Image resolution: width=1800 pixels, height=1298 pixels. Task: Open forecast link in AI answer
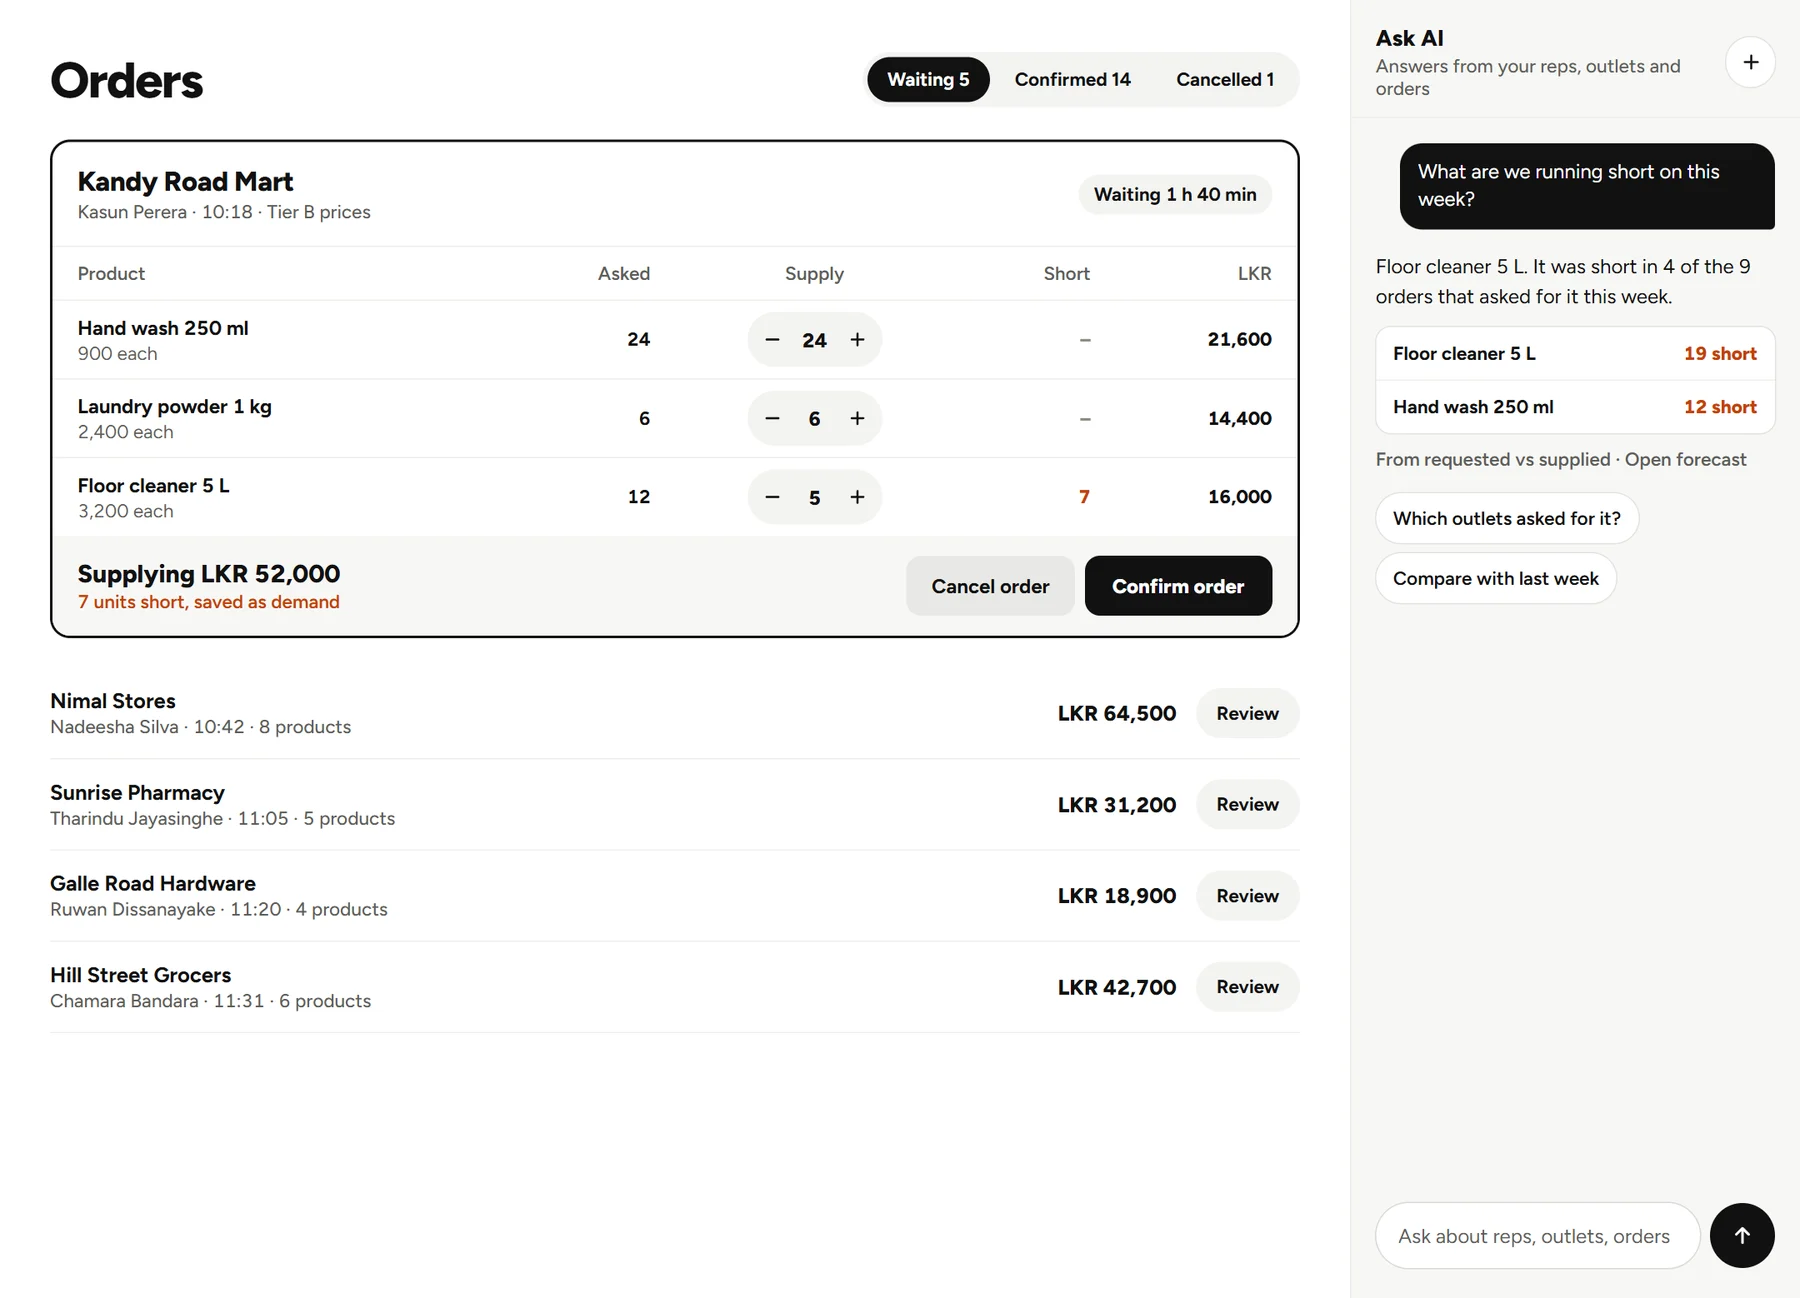1685,459
